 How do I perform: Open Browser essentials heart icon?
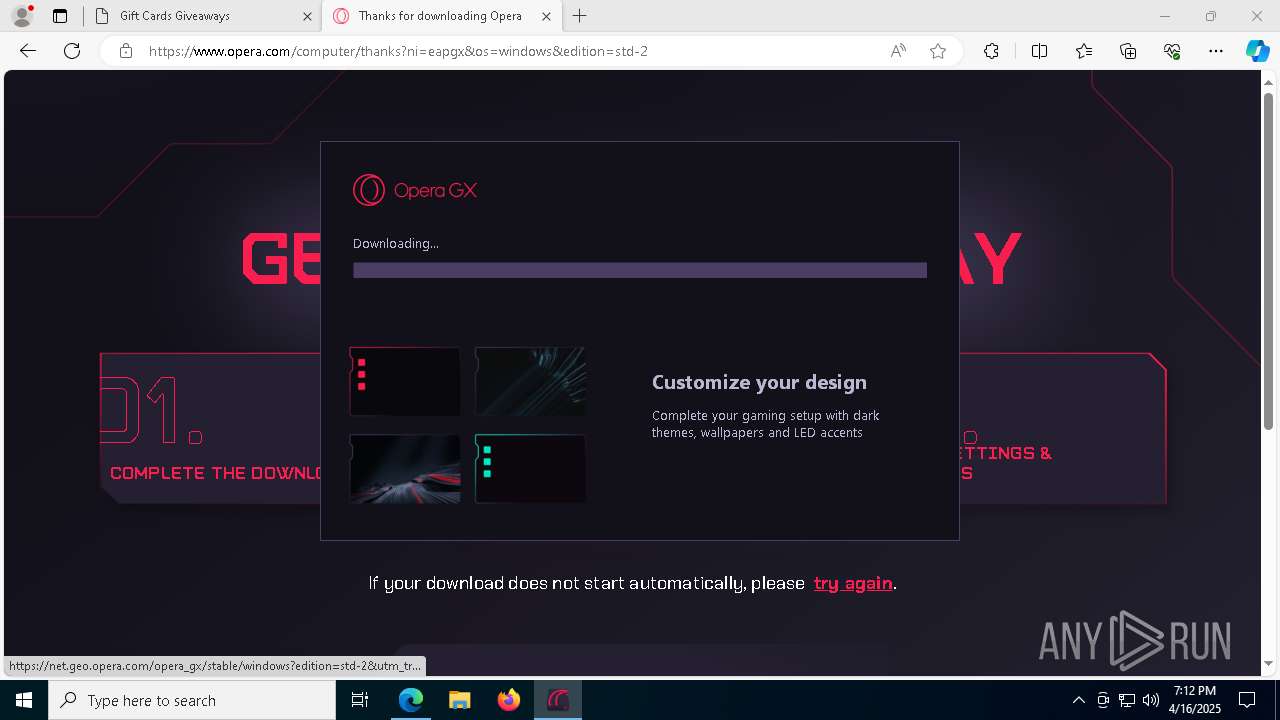click(1172, 51)
